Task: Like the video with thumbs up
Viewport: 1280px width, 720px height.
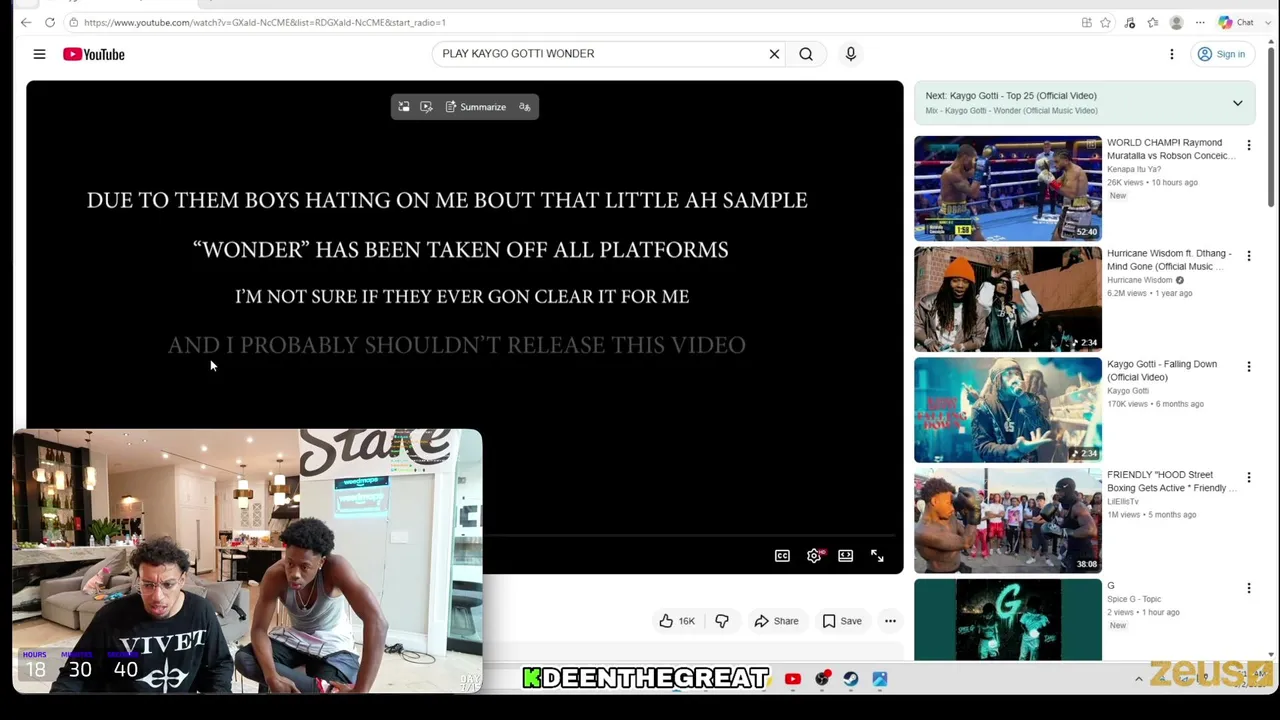Action: 677,621
